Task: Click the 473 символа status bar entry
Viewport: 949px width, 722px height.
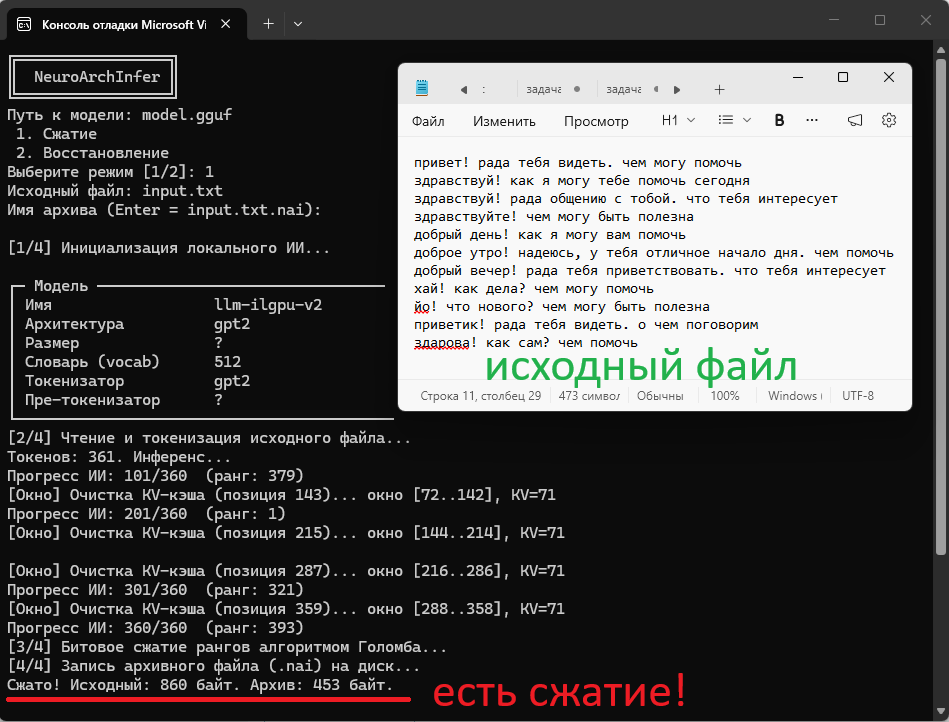Action: click(x=589, y=396)
